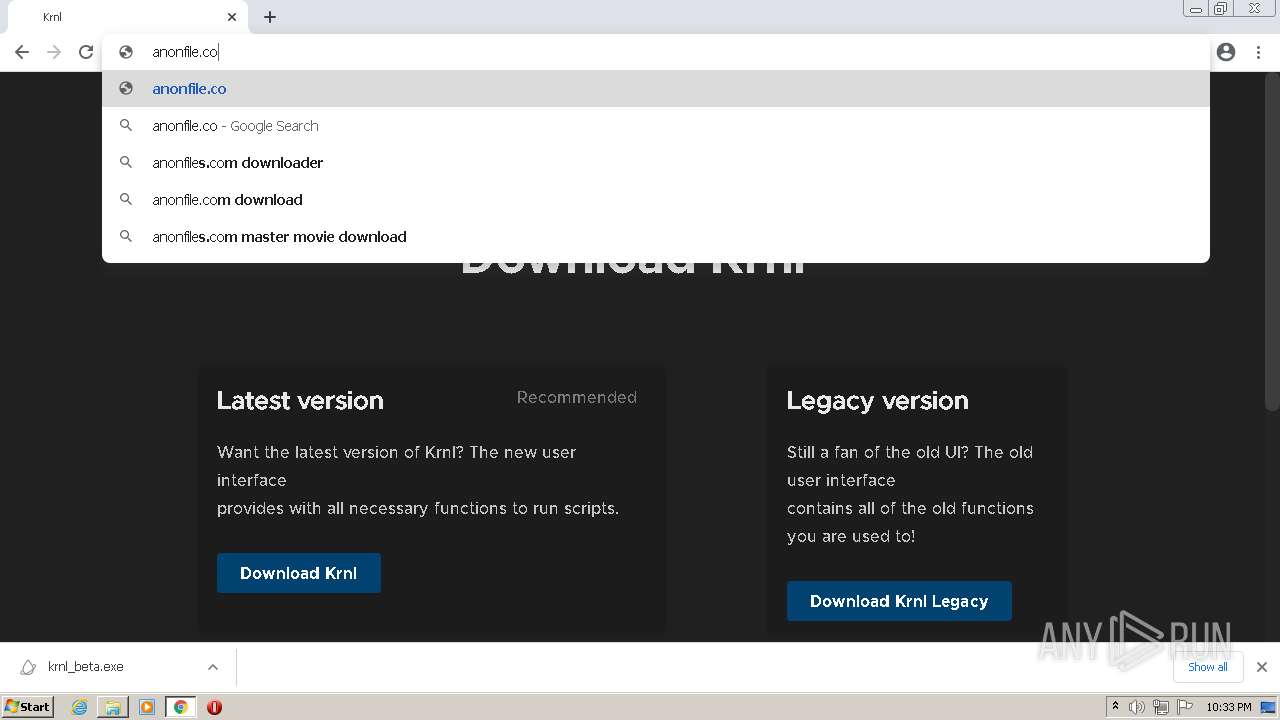Click the Chrome taskbar icon

pyautogui.click(x=181, y=707)
